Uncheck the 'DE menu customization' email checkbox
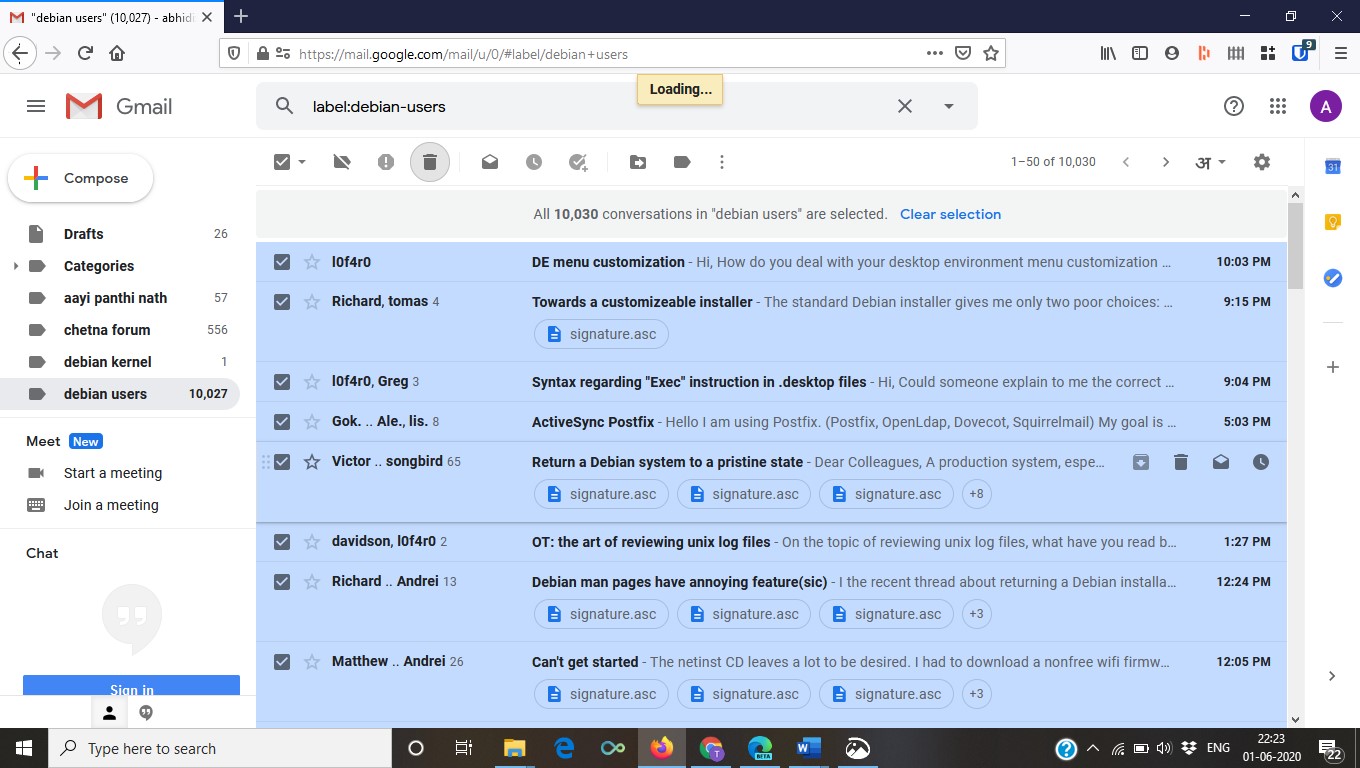This screenshot has width=1360, height=768. point(283,262)
